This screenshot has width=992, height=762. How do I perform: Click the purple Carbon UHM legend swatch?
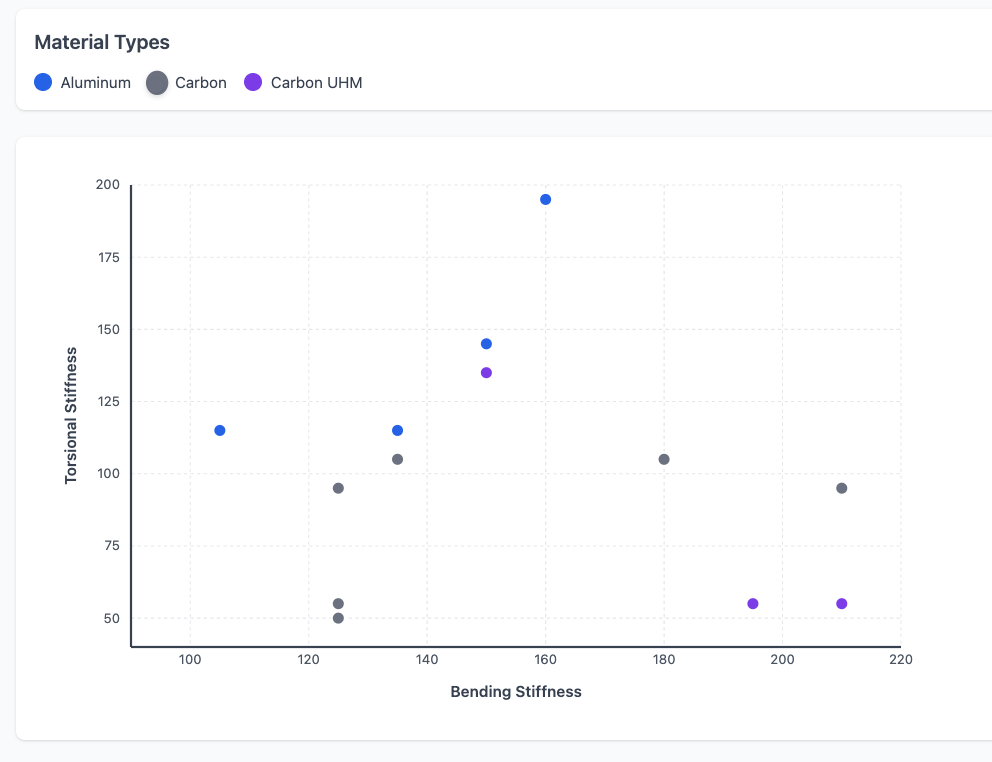(253, 83)
